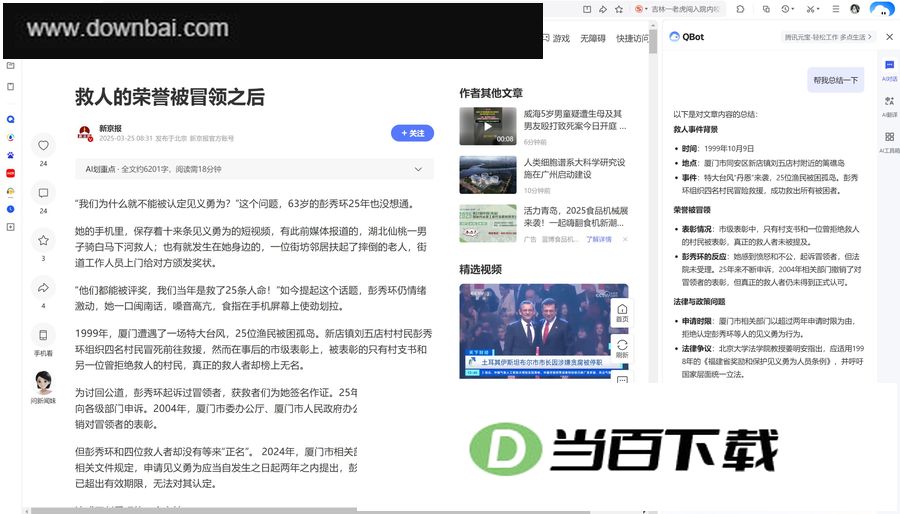900x514 pixels.
Task: Open the 游戏 navigation item
Action: [x=561, y=38]
